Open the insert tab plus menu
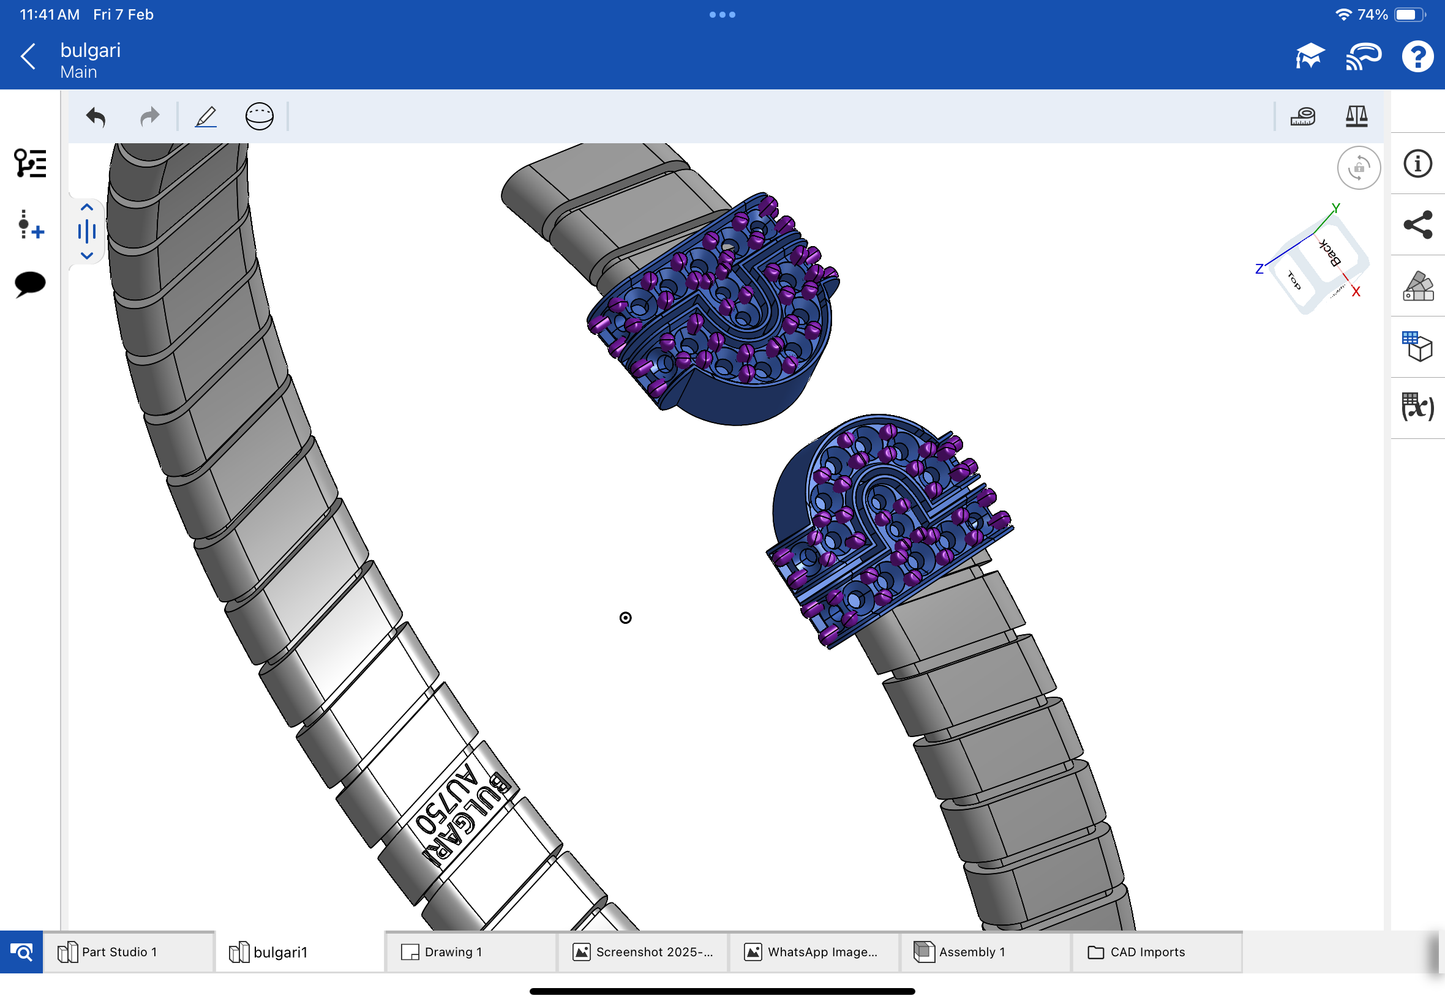The image size is (1445, 1004). coord(30,225)
